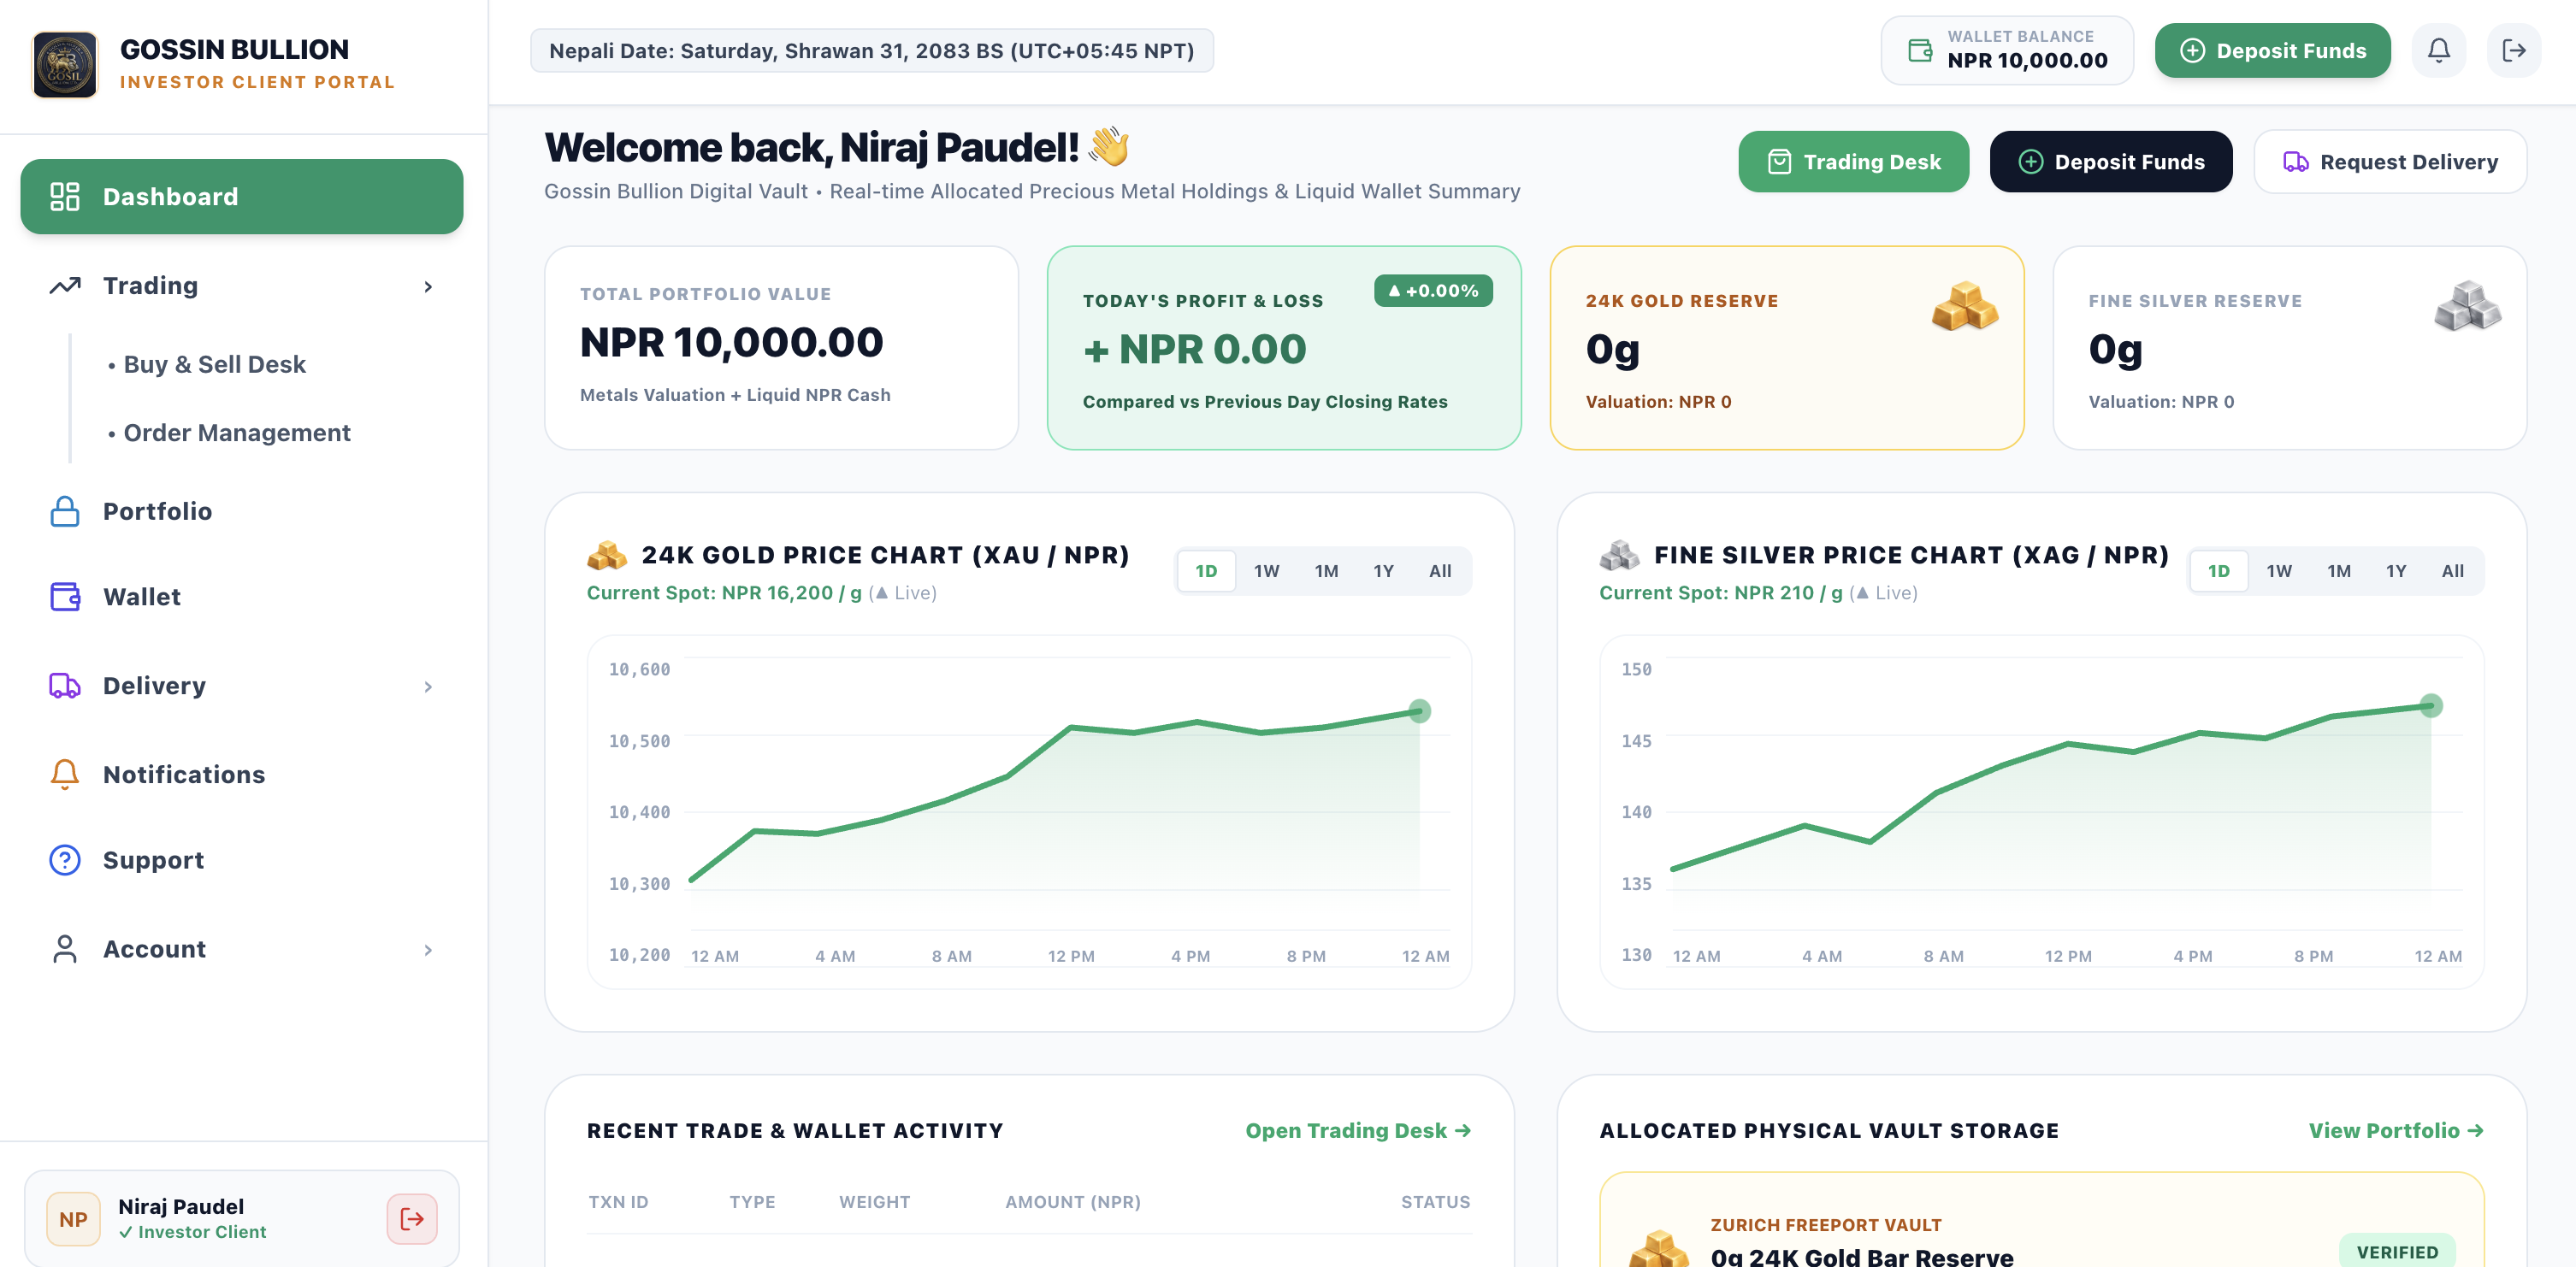The height and width of the screenshot is (1267, 2576).
Task: Open the Dashboard page
Action: (x=242, y=196)
